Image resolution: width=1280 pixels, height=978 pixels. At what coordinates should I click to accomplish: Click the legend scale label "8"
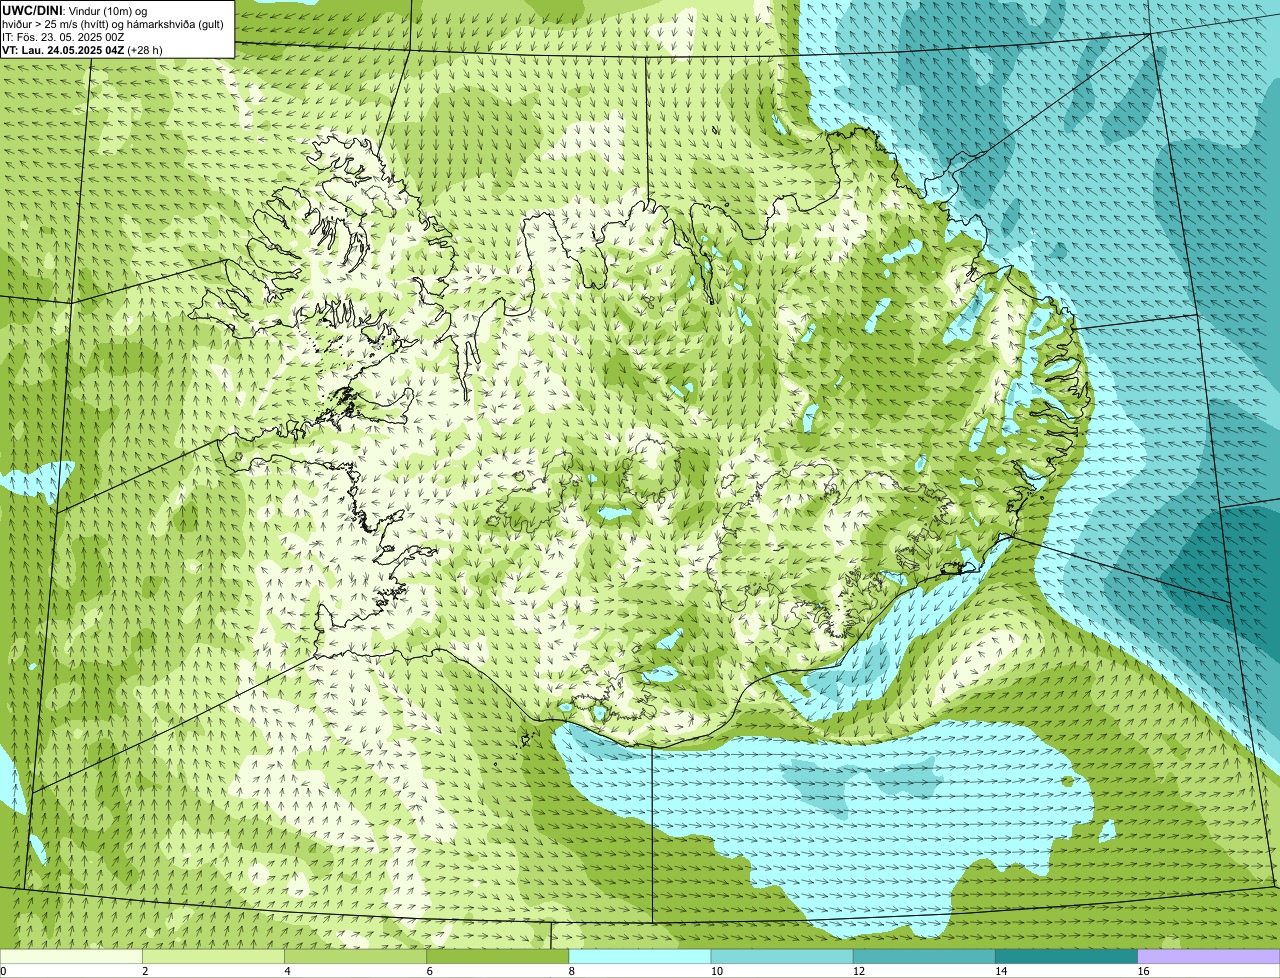point(572,971)
